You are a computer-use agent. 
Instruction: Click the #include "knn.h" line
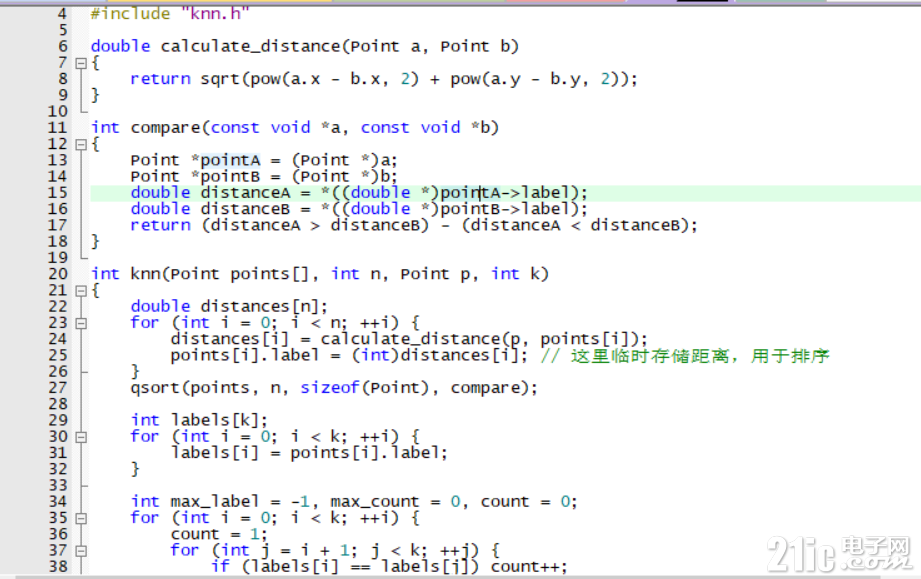coord(170,14)
